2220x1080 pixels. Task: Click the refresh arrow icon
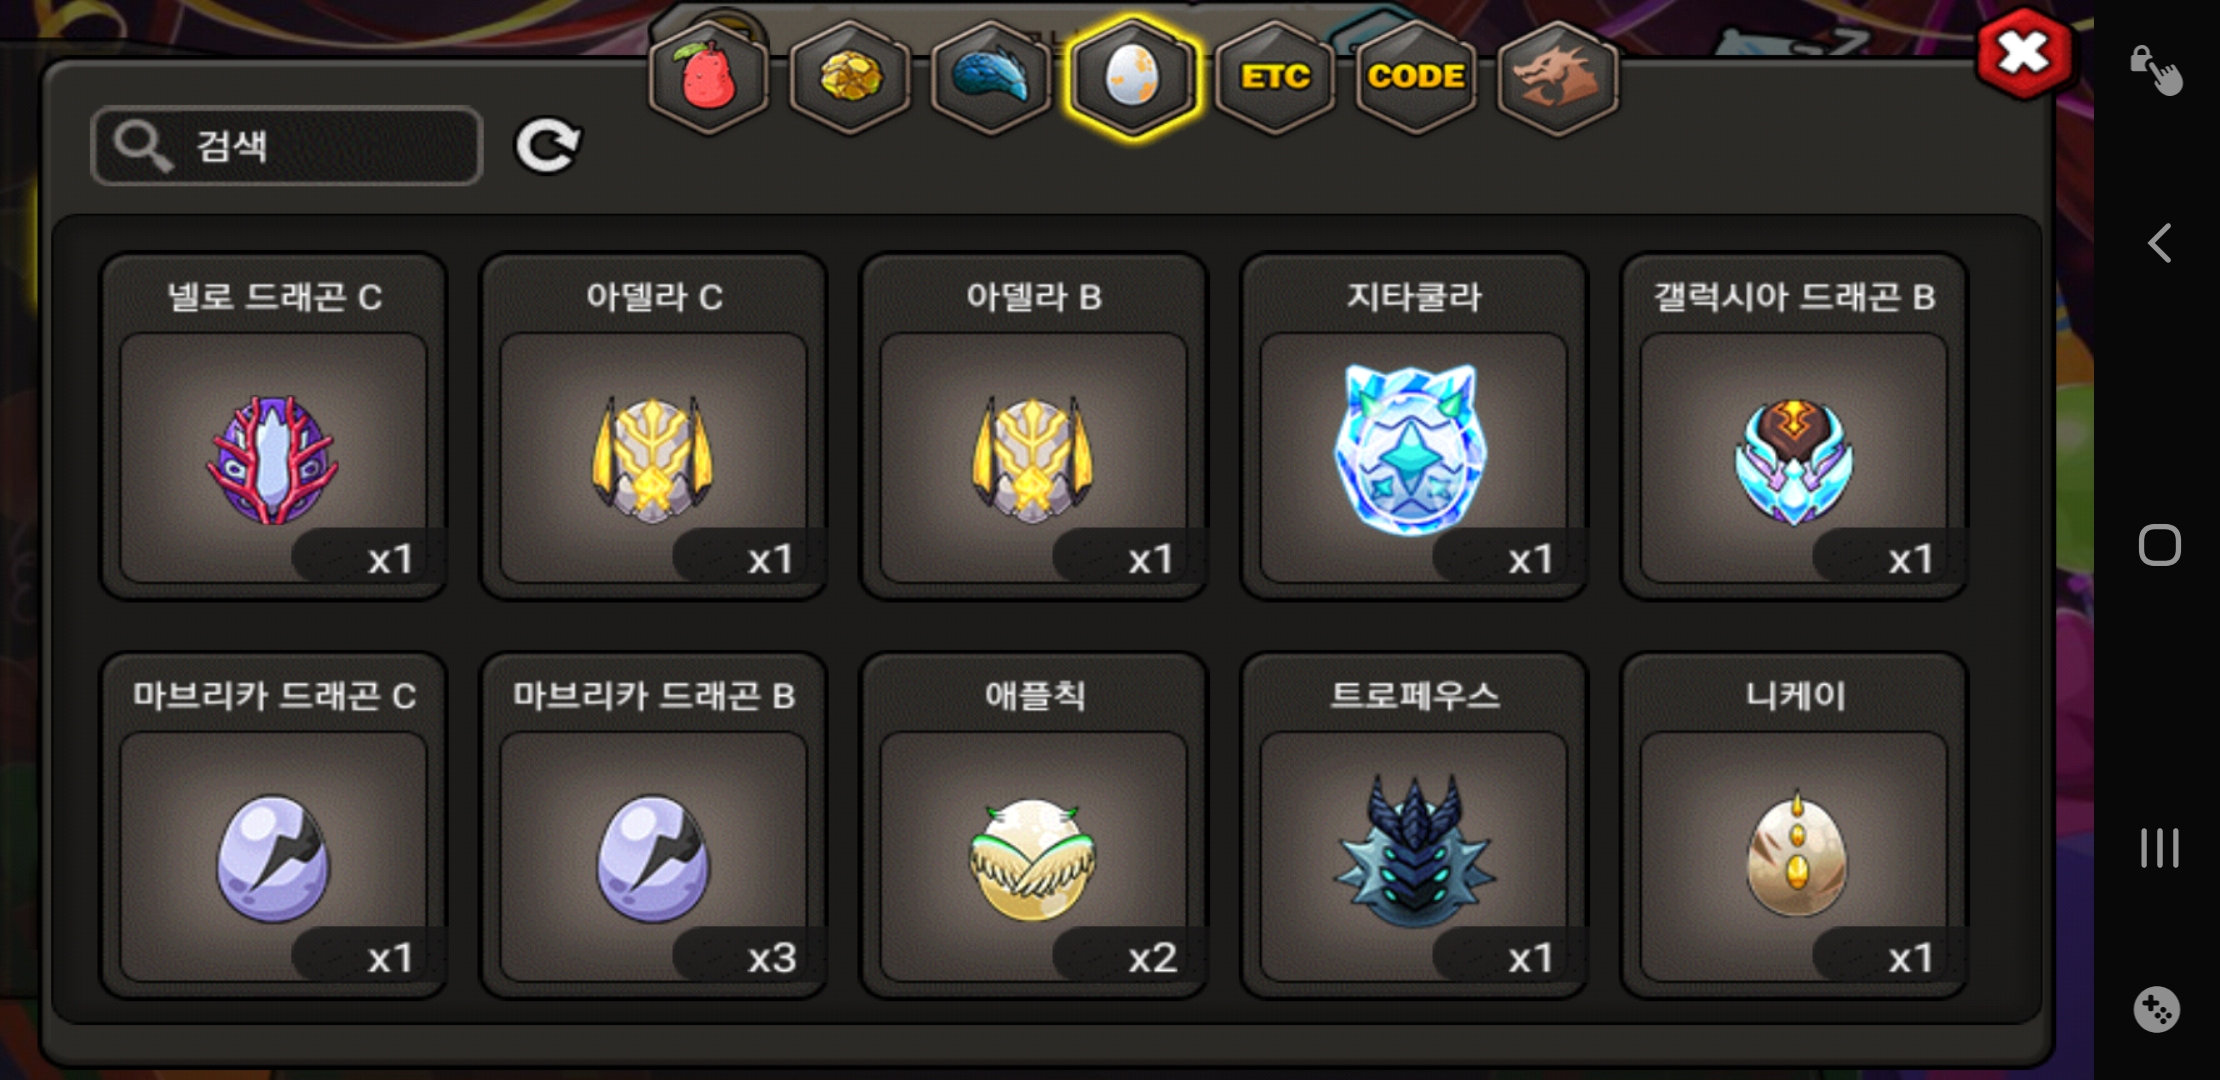point(548,146)
